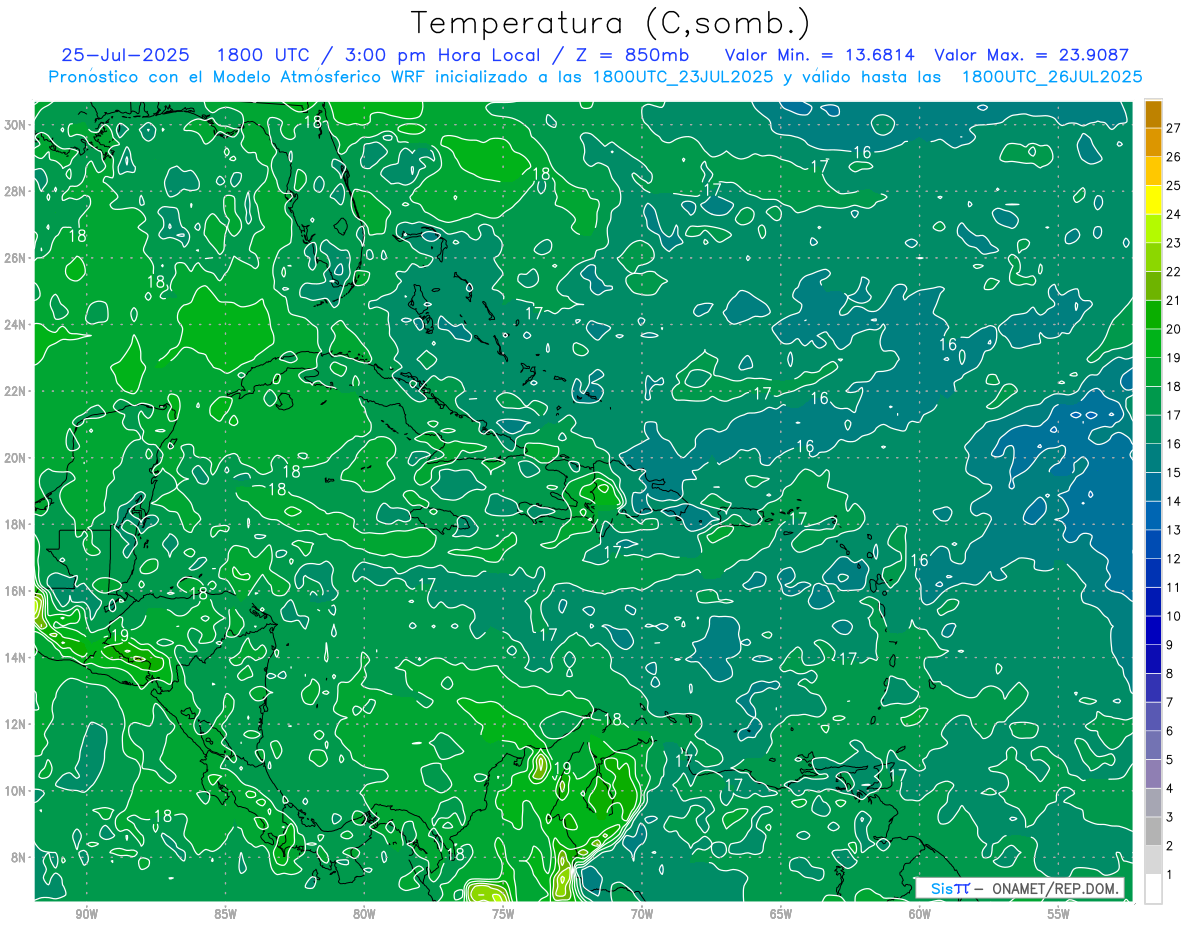Click the colorbar legend value "12"
Screen dimensions: 1200x927
[x=1173, y=559]
